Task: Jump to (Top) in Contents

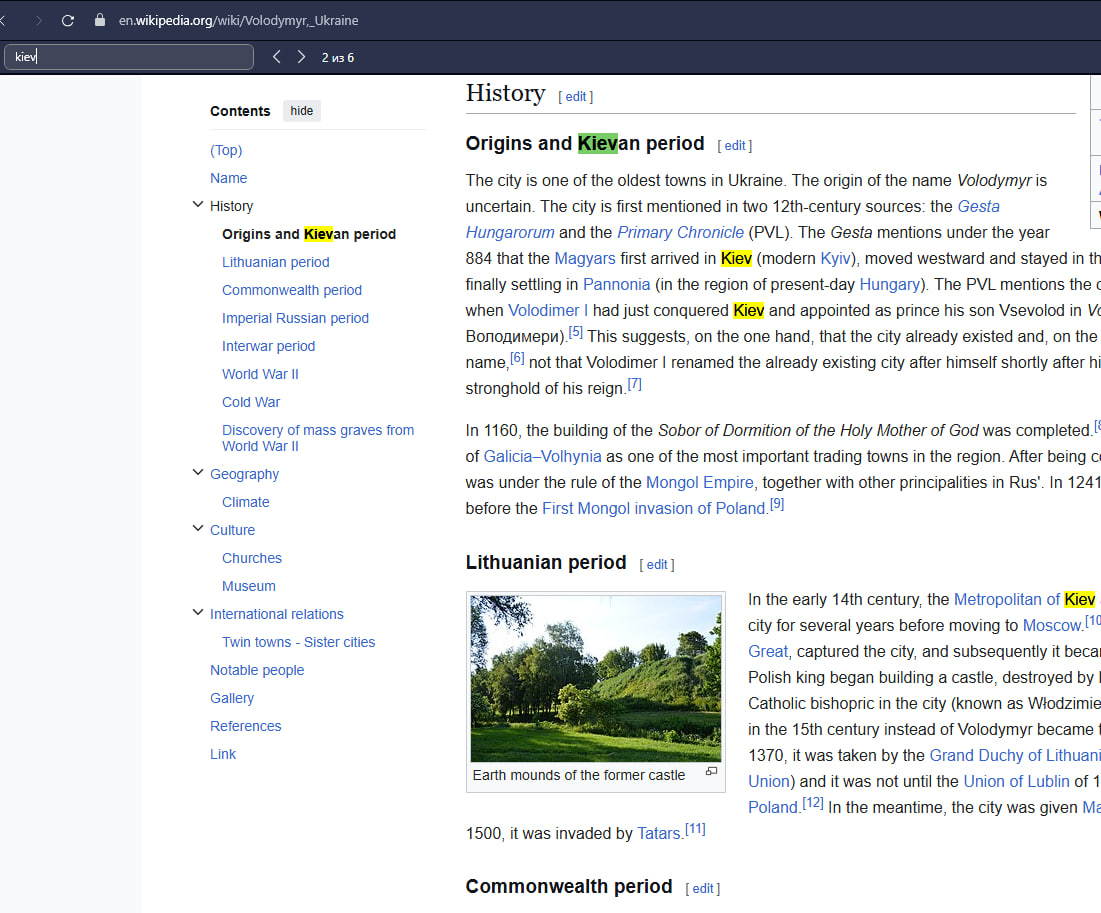Action: (226, 150)
